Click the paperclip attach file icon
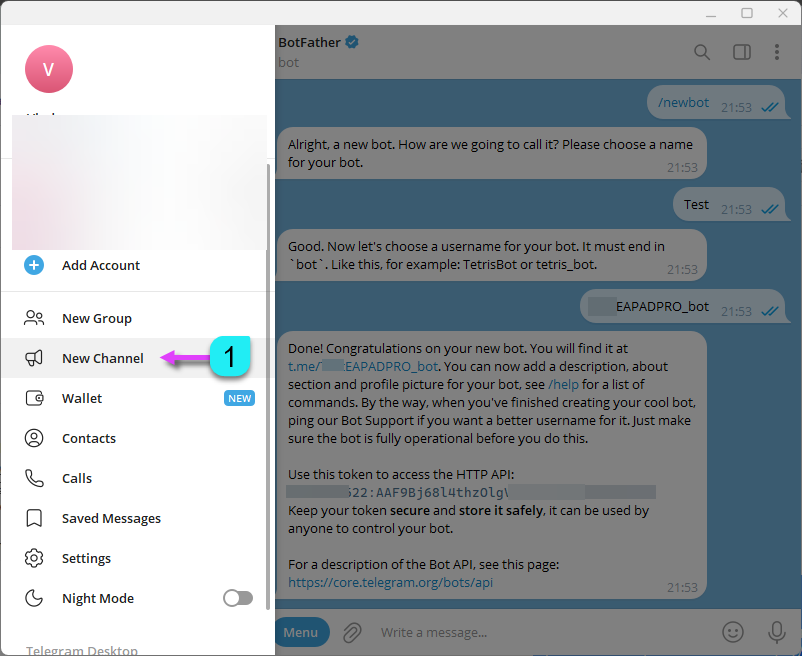The width and height of the screenshot is (802, 656). 352,632
